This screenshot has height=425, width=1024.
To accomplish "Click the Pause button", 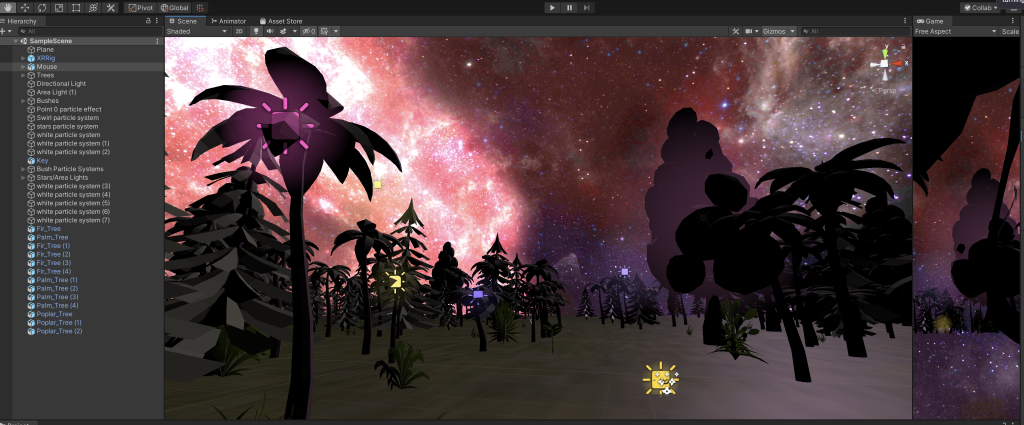I will coord(570,7).
